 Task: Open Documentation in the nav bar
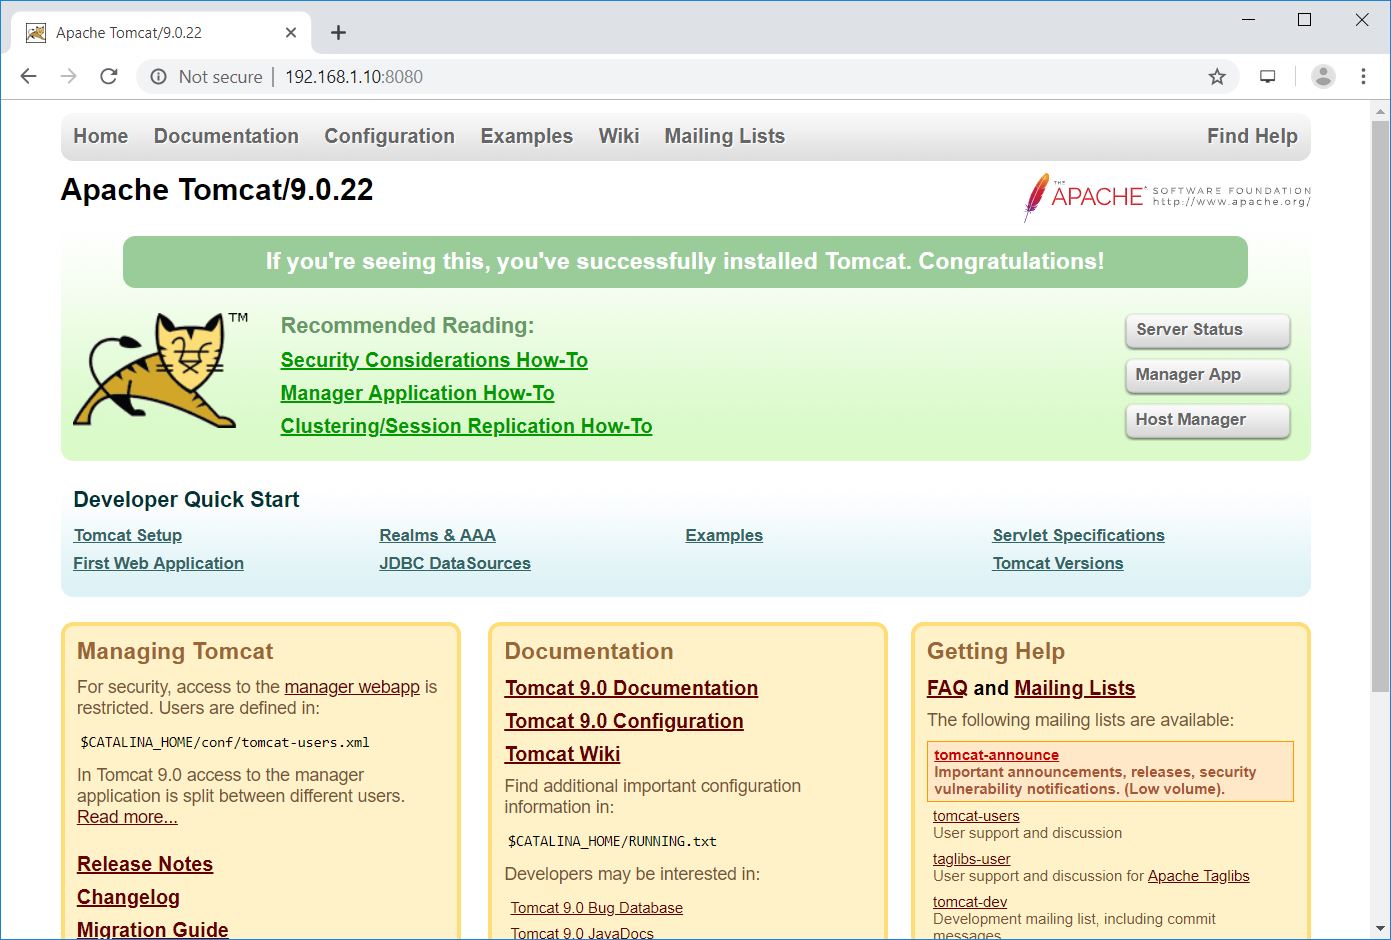tap(226, 136)
